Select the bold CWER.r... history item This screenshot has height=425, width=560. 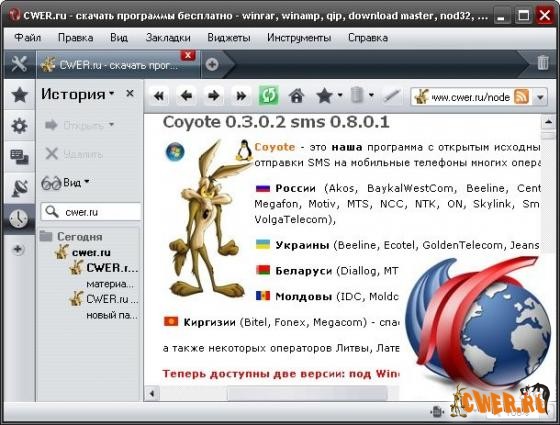pyautogui.click(x=104, y=268)
